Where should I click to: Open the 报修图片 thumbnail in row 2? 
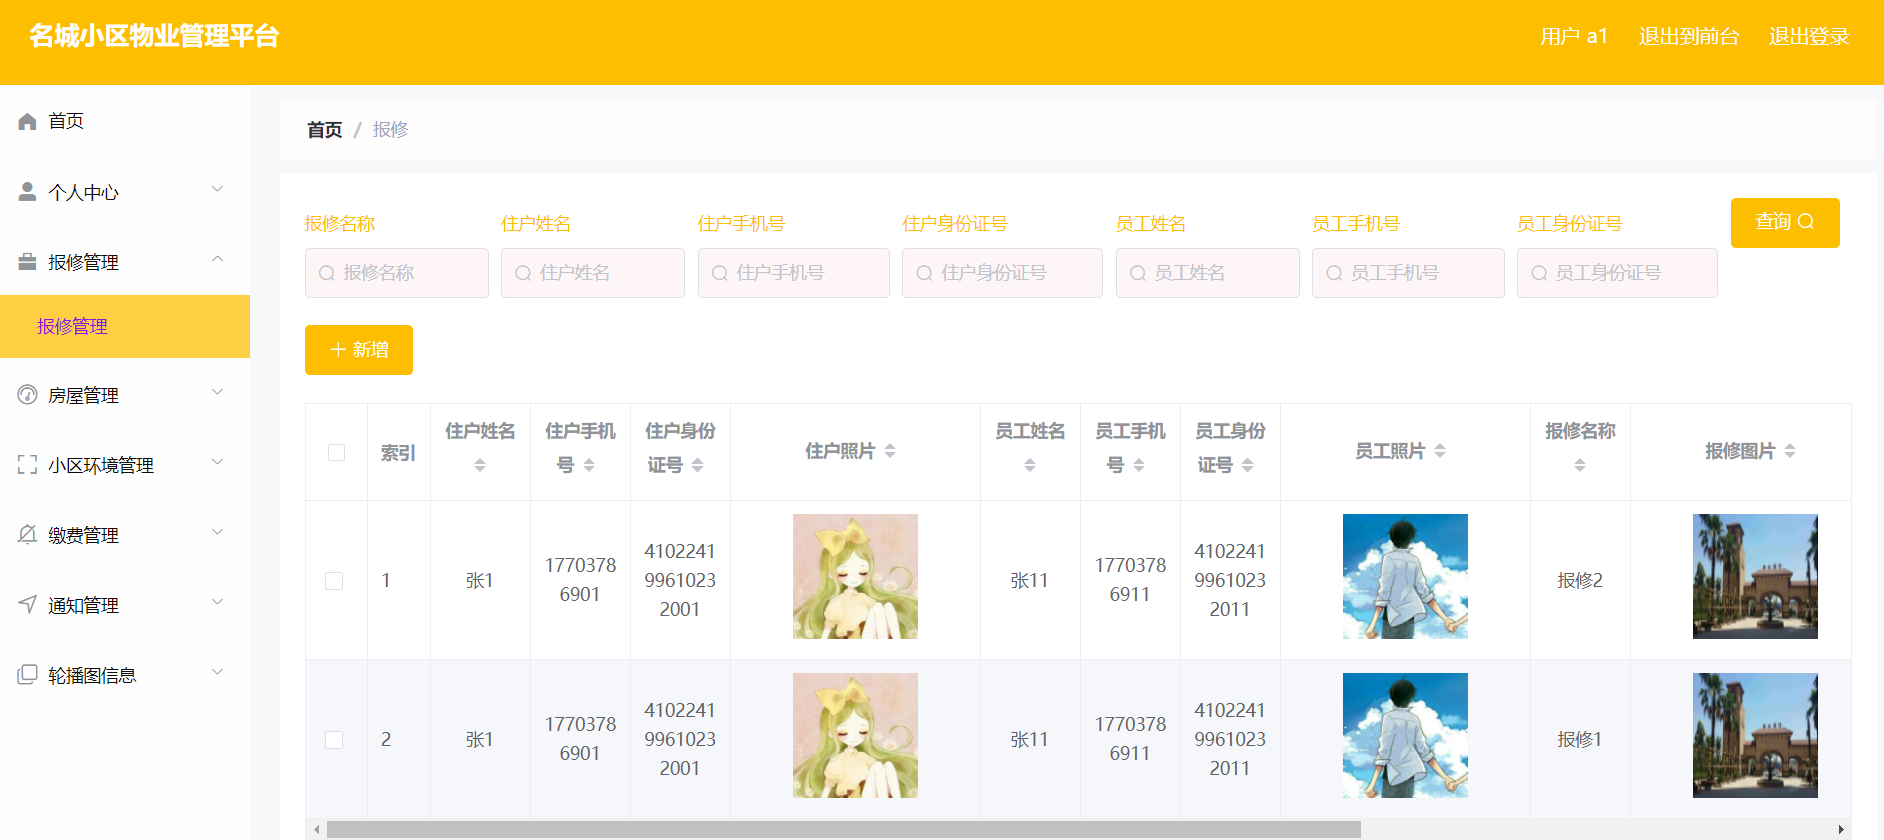[1755, 736]
